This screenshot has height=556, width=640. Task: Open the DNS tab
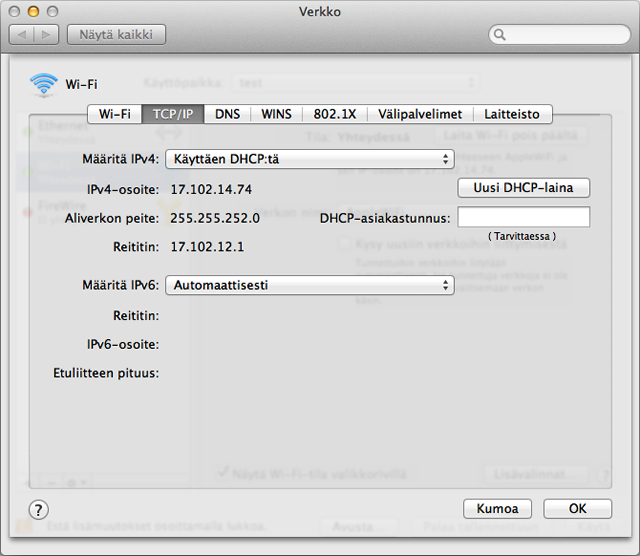227,114
